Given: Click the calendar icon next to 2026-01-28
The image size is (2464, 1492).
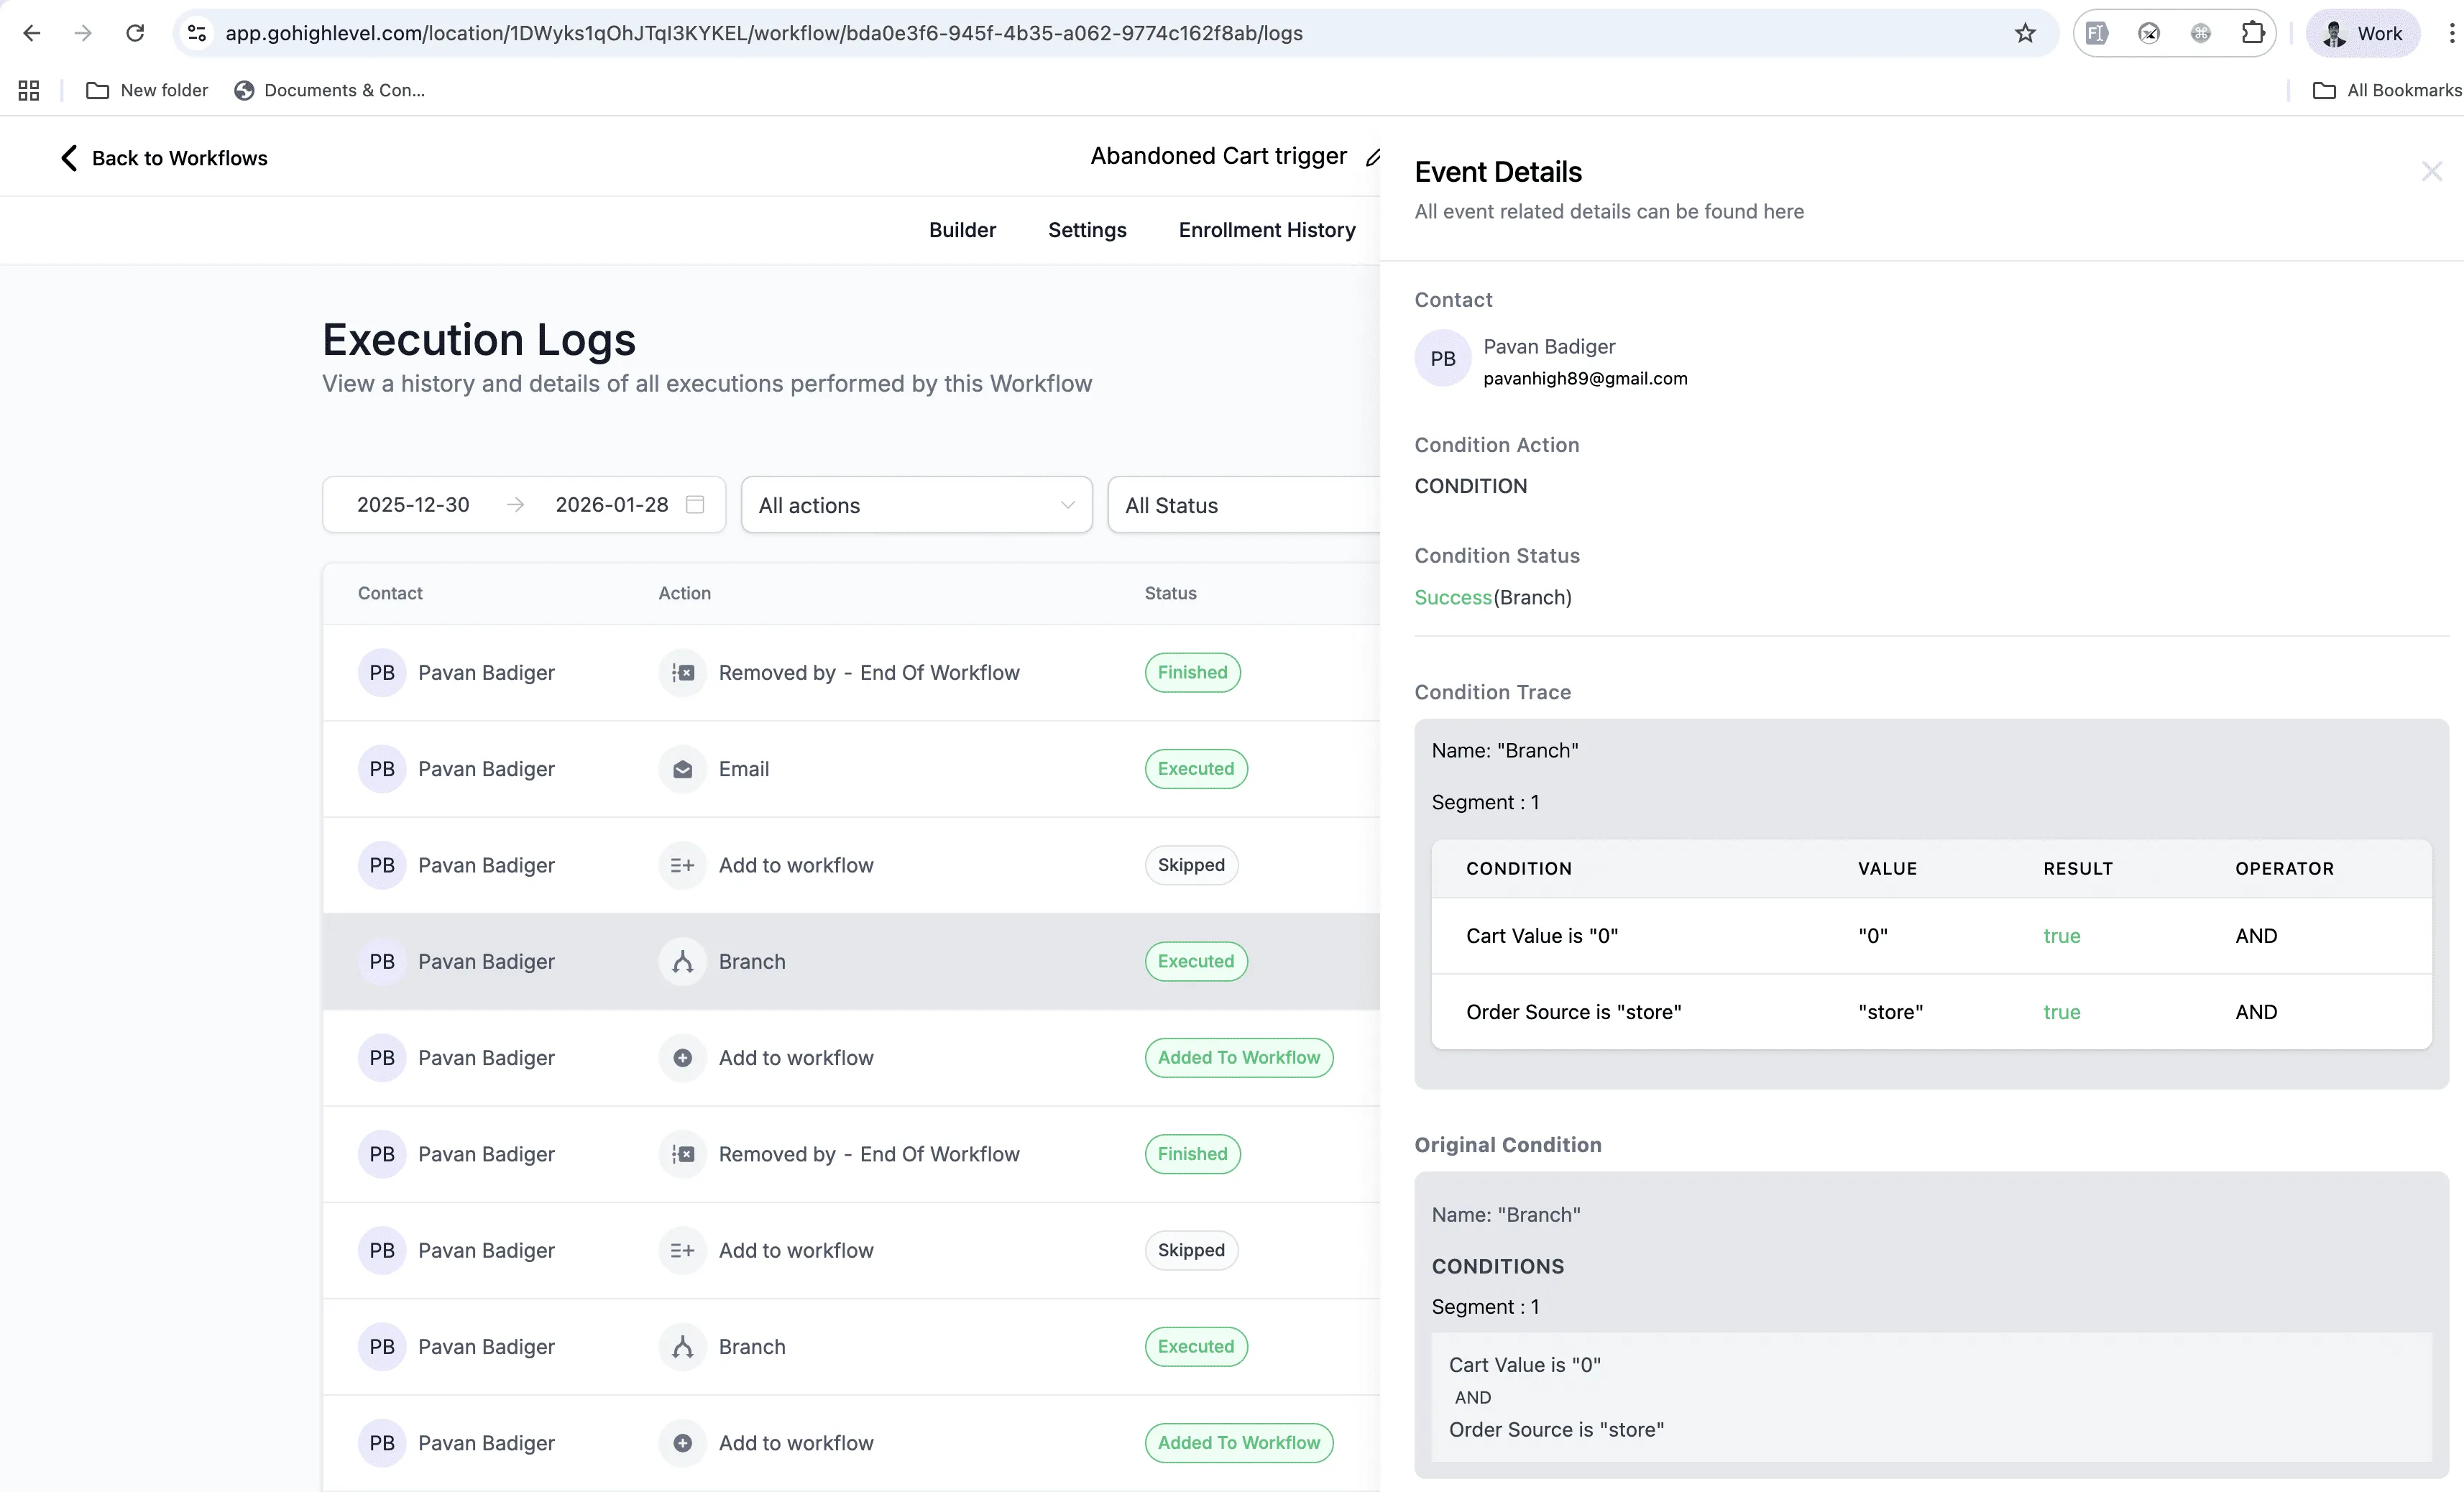Looking at the screenshot, I should (x=696, y=505).
